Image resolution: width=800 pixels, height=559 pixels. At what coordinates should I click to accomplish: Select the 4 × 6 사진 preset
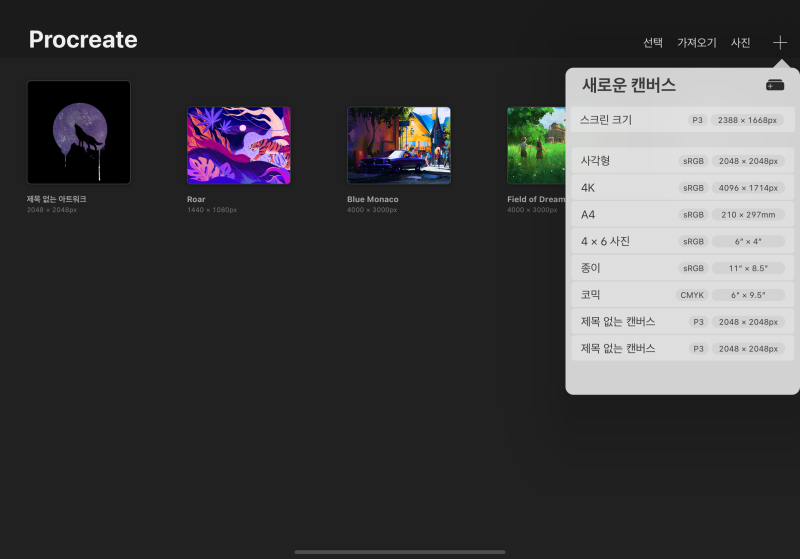(682, 241)
